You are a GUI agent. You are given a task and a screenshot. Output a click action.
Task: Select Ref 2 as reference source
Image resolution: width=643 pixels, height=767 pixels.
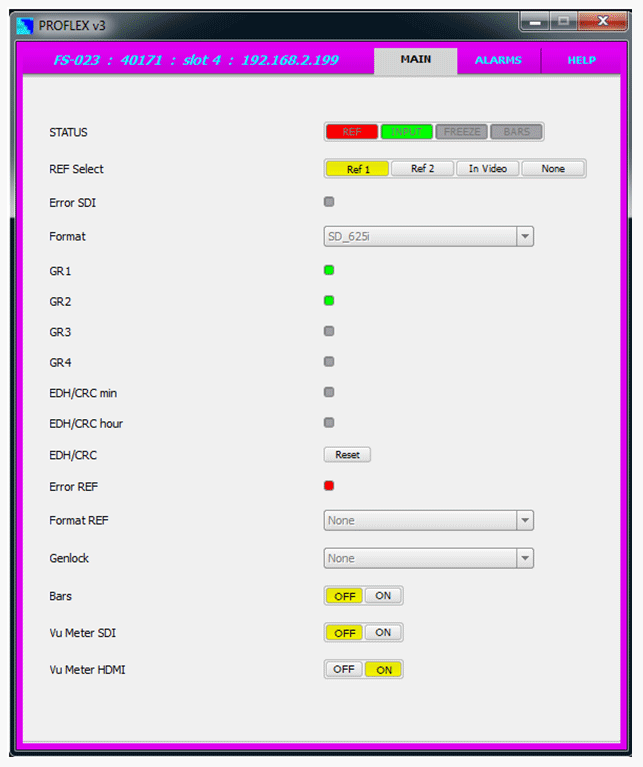coord(422,169)
